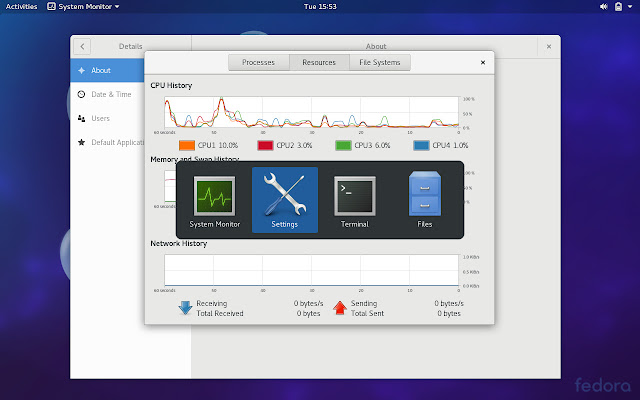Image resolution: width=640 pixels, height=400 pixels.
Task: Switch to Terminal in the app switcher
Action: 355,200
